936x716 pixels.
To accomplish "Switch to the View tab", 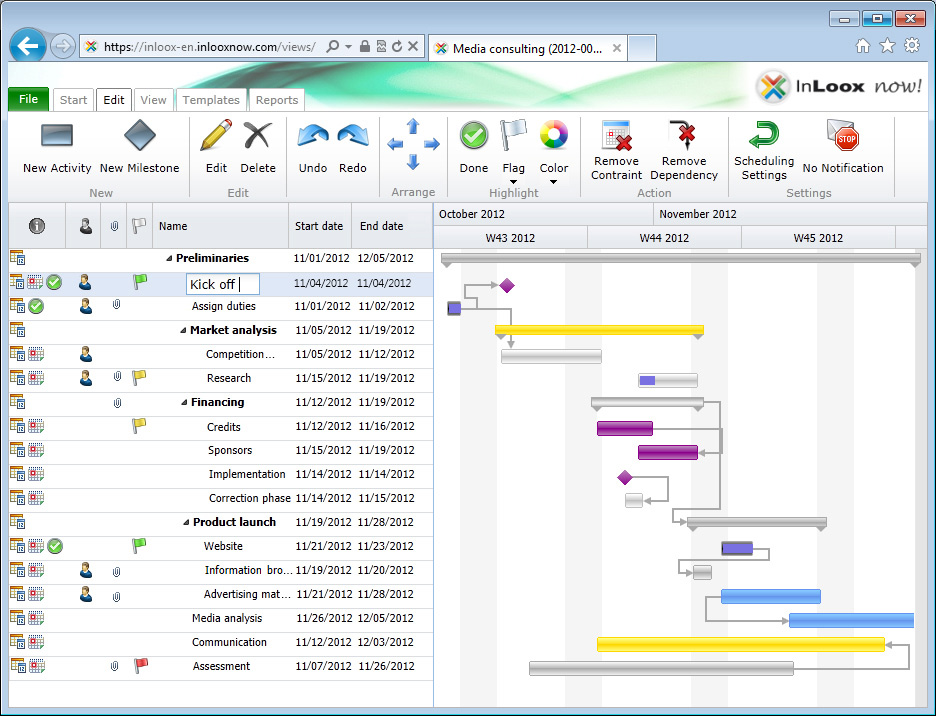I will (153, 100).
